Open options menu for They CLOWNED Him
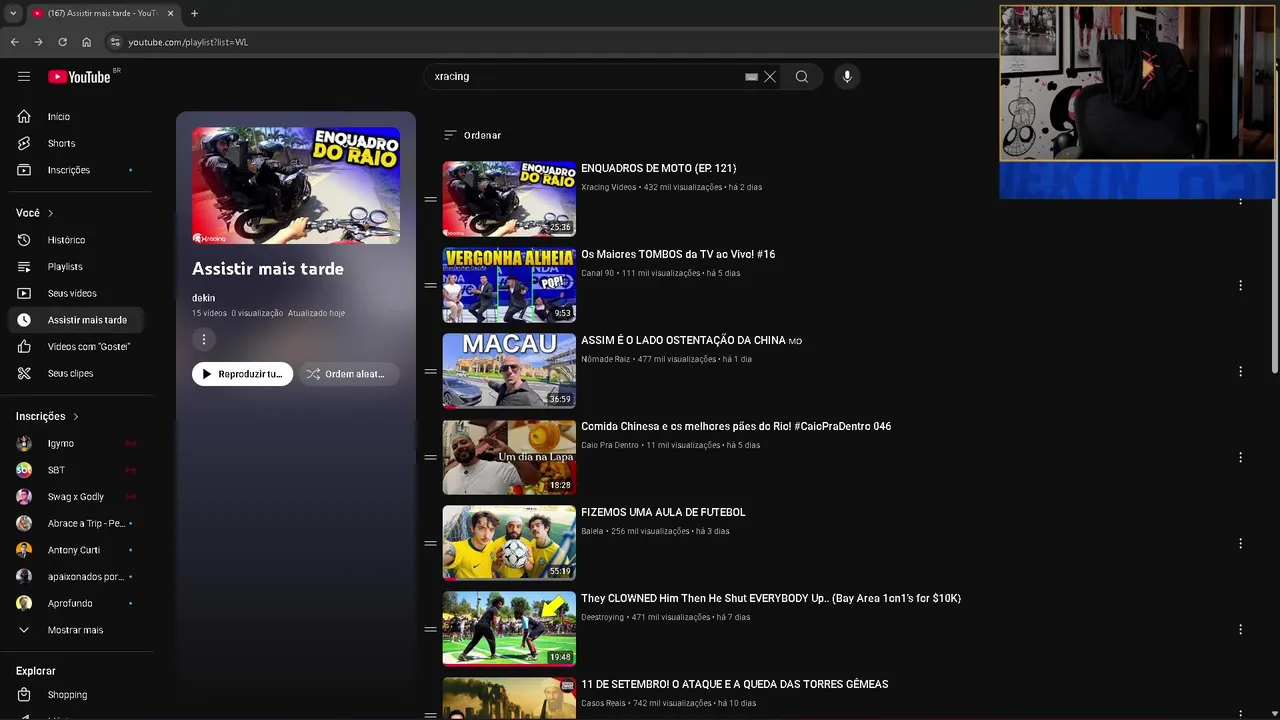 click(1240, 629)
